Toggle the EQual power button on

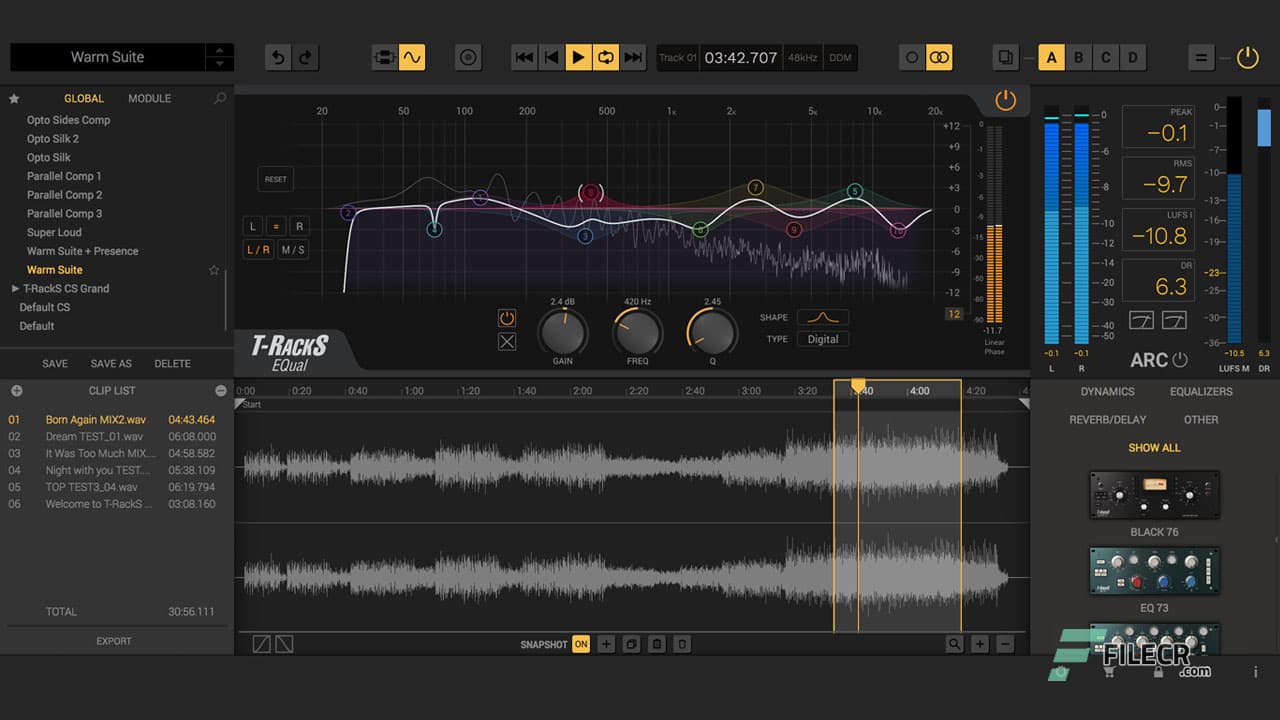1004,100
